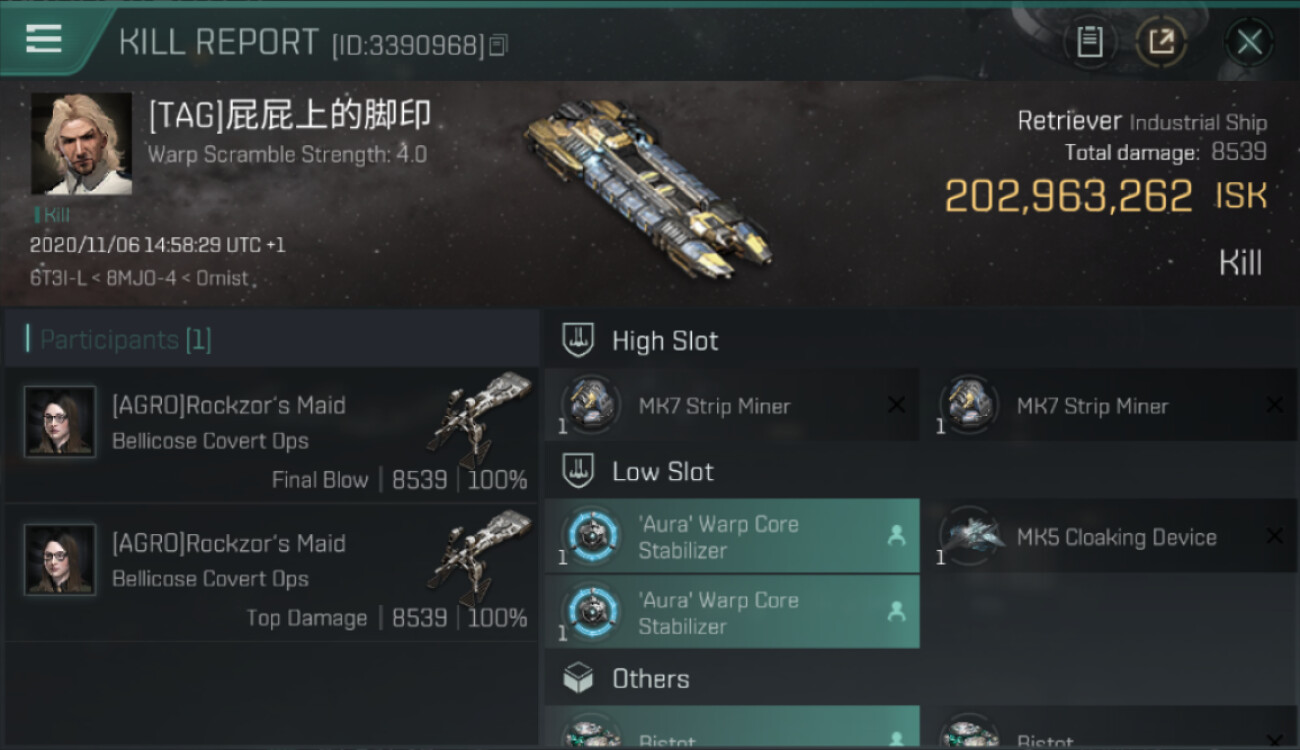Share the kill report via export icon
The image size is (1300, 750).
1161,42
